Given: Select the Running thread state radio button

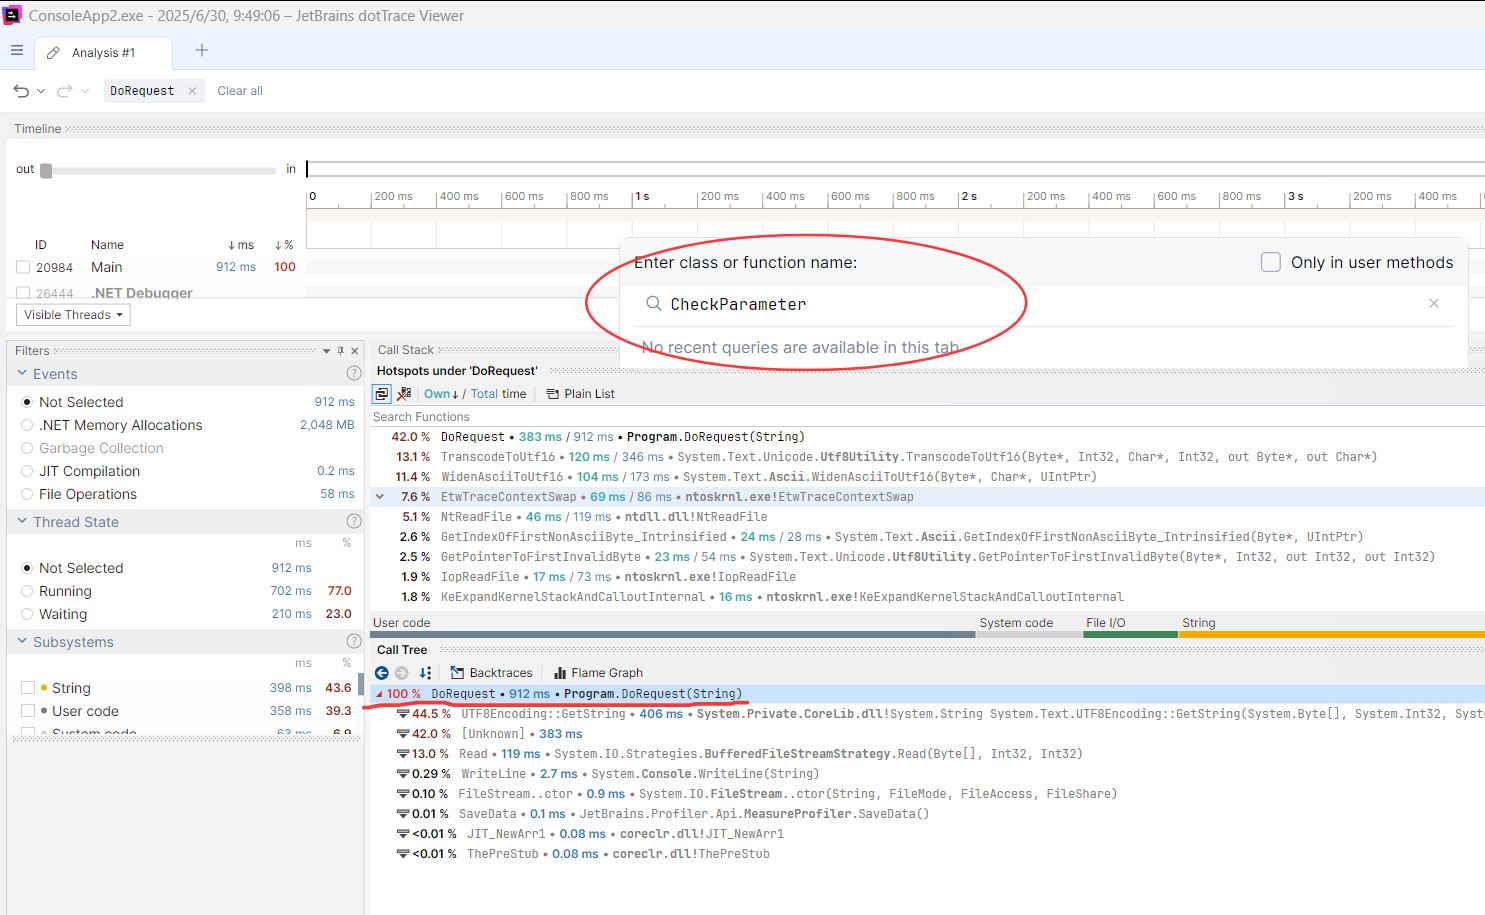Looking at the screenshot, I should point(27,591).
